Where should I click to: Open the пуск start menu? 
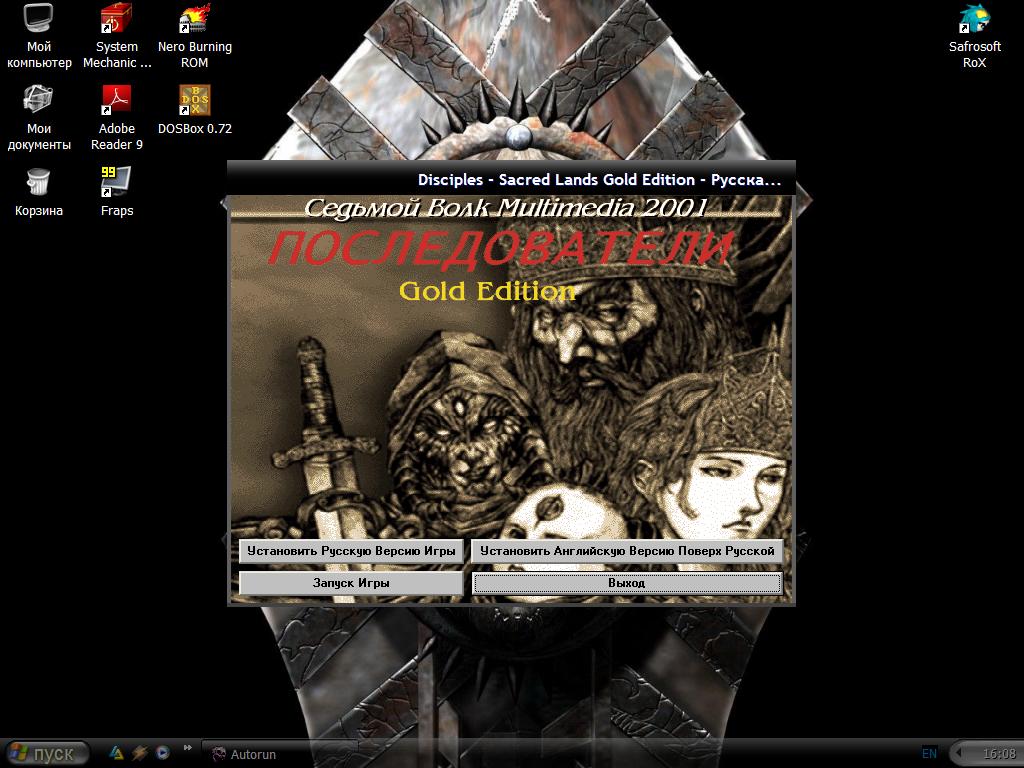click(x=46, y=754)
